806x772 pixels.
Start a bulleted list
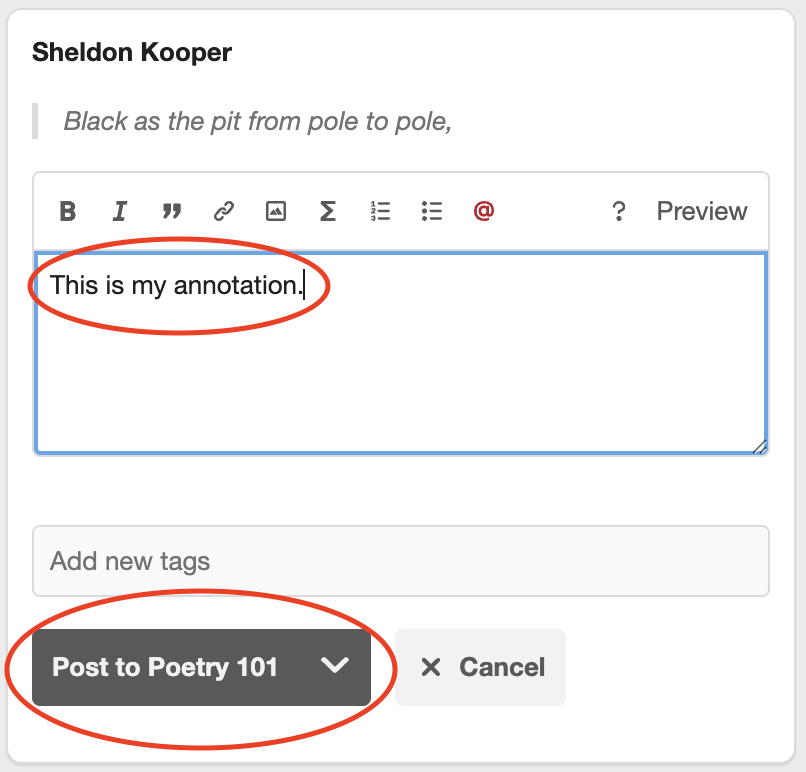[432, 211]
